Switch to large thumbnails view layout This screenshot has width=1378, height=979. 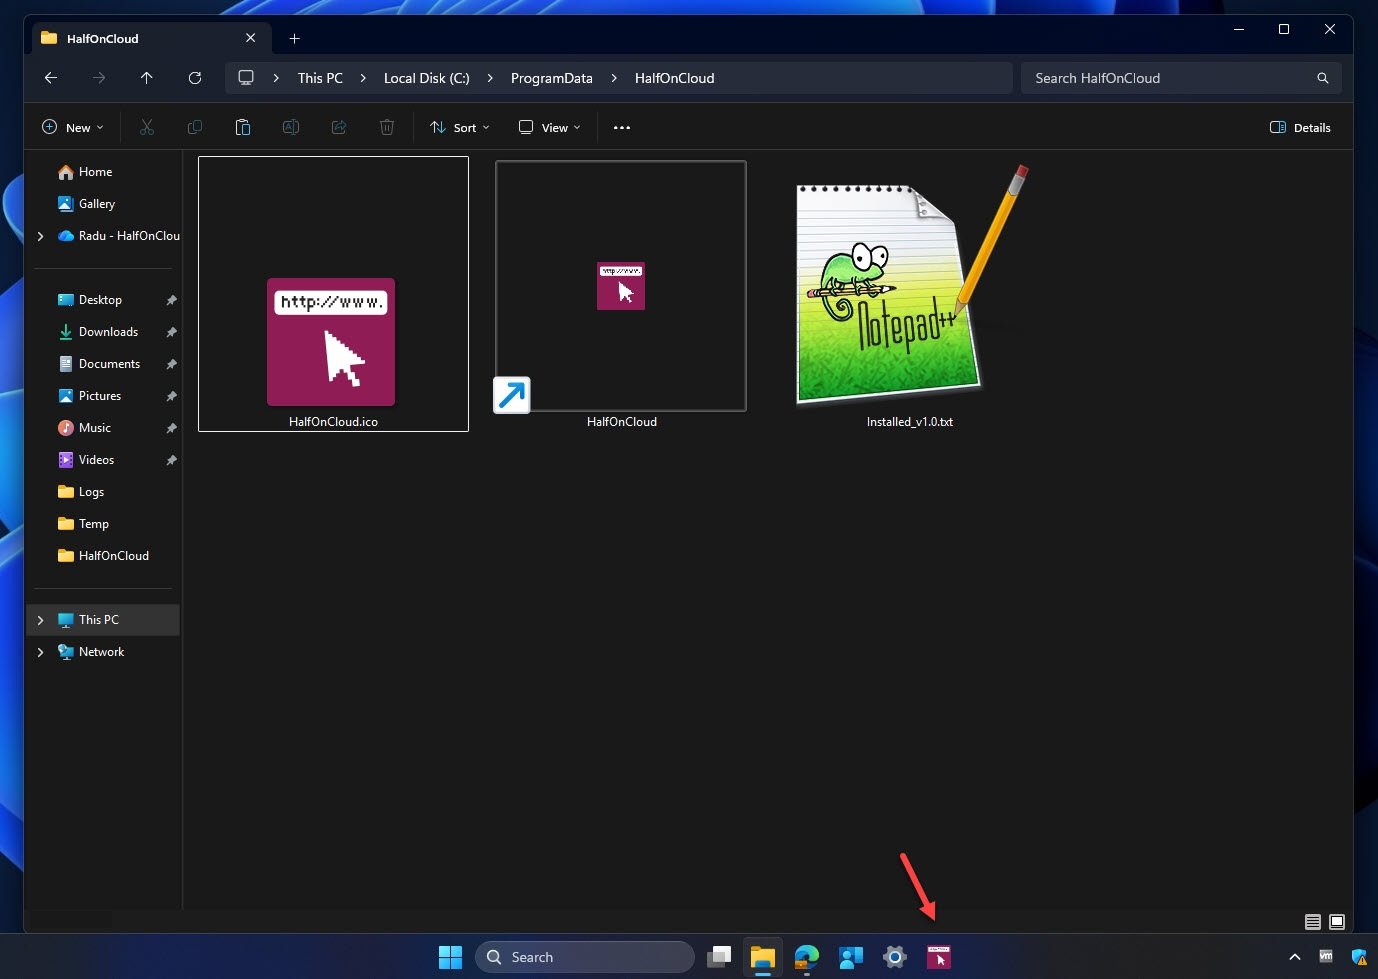(1337, 921)
